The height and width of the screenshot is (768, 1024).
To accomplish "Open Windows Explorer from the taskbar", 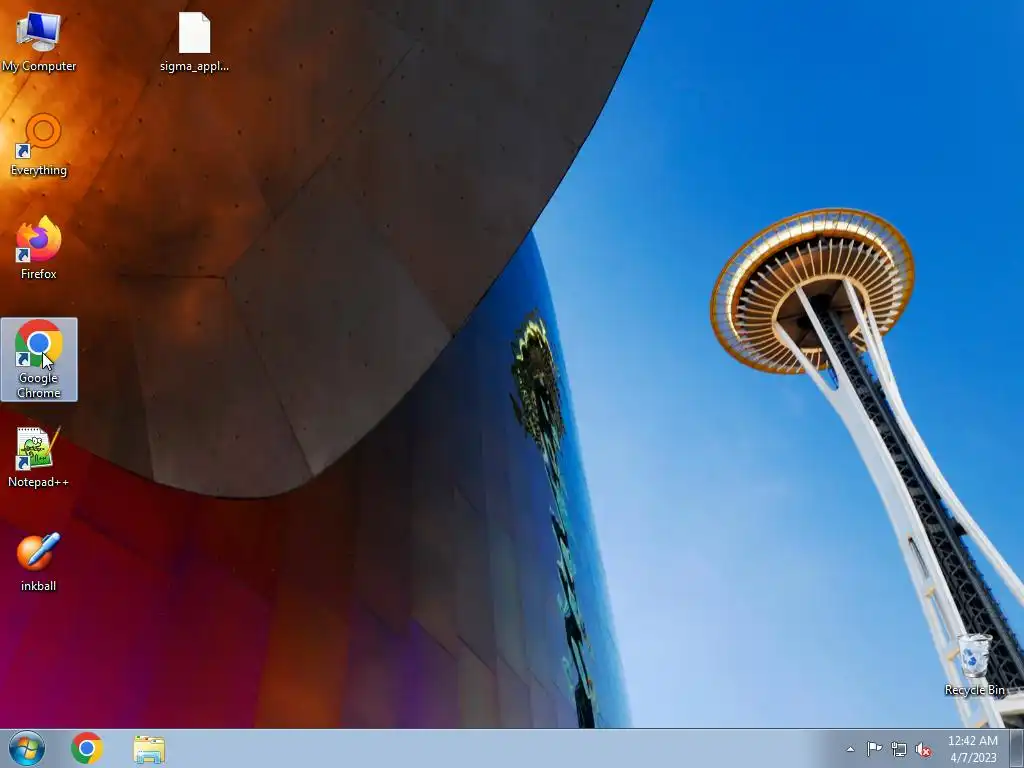I will (149, 749).
